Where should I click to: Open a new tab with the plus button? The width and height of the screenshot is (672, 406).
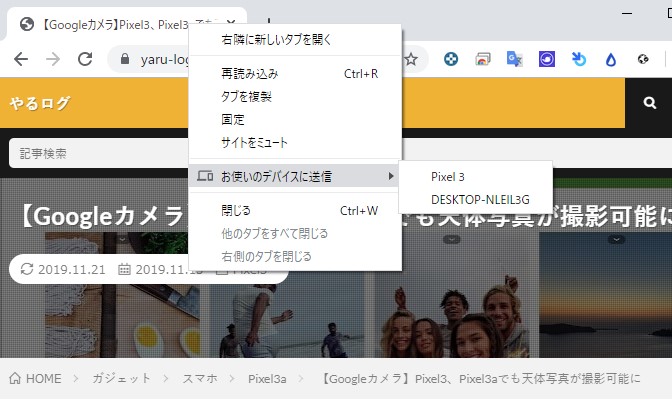[x=269, y=21]
